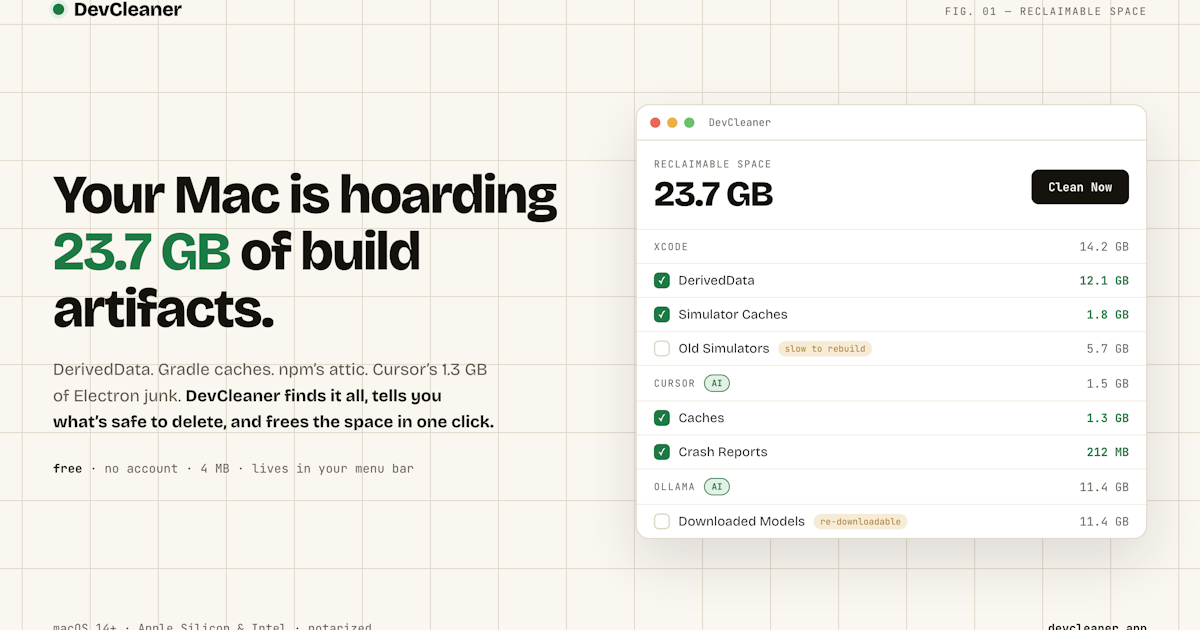Click 'FIG. 01 — RECLAIMABLE SPACE' caption
1200x630 pixels.
1046,12
